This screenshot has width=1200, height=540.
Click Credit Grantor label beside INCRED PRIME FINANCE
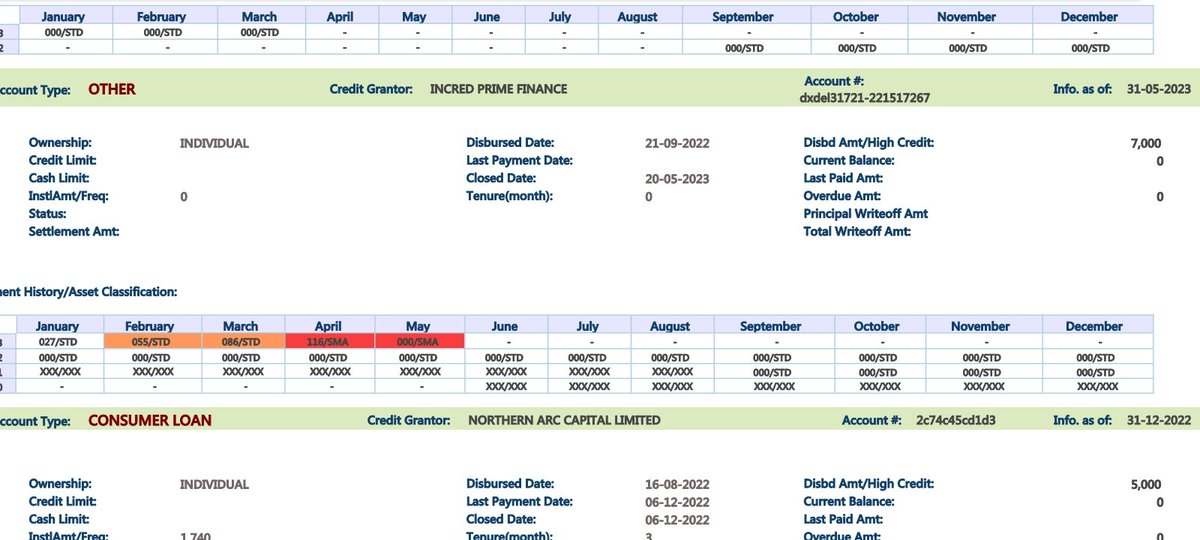coord(371,89)
